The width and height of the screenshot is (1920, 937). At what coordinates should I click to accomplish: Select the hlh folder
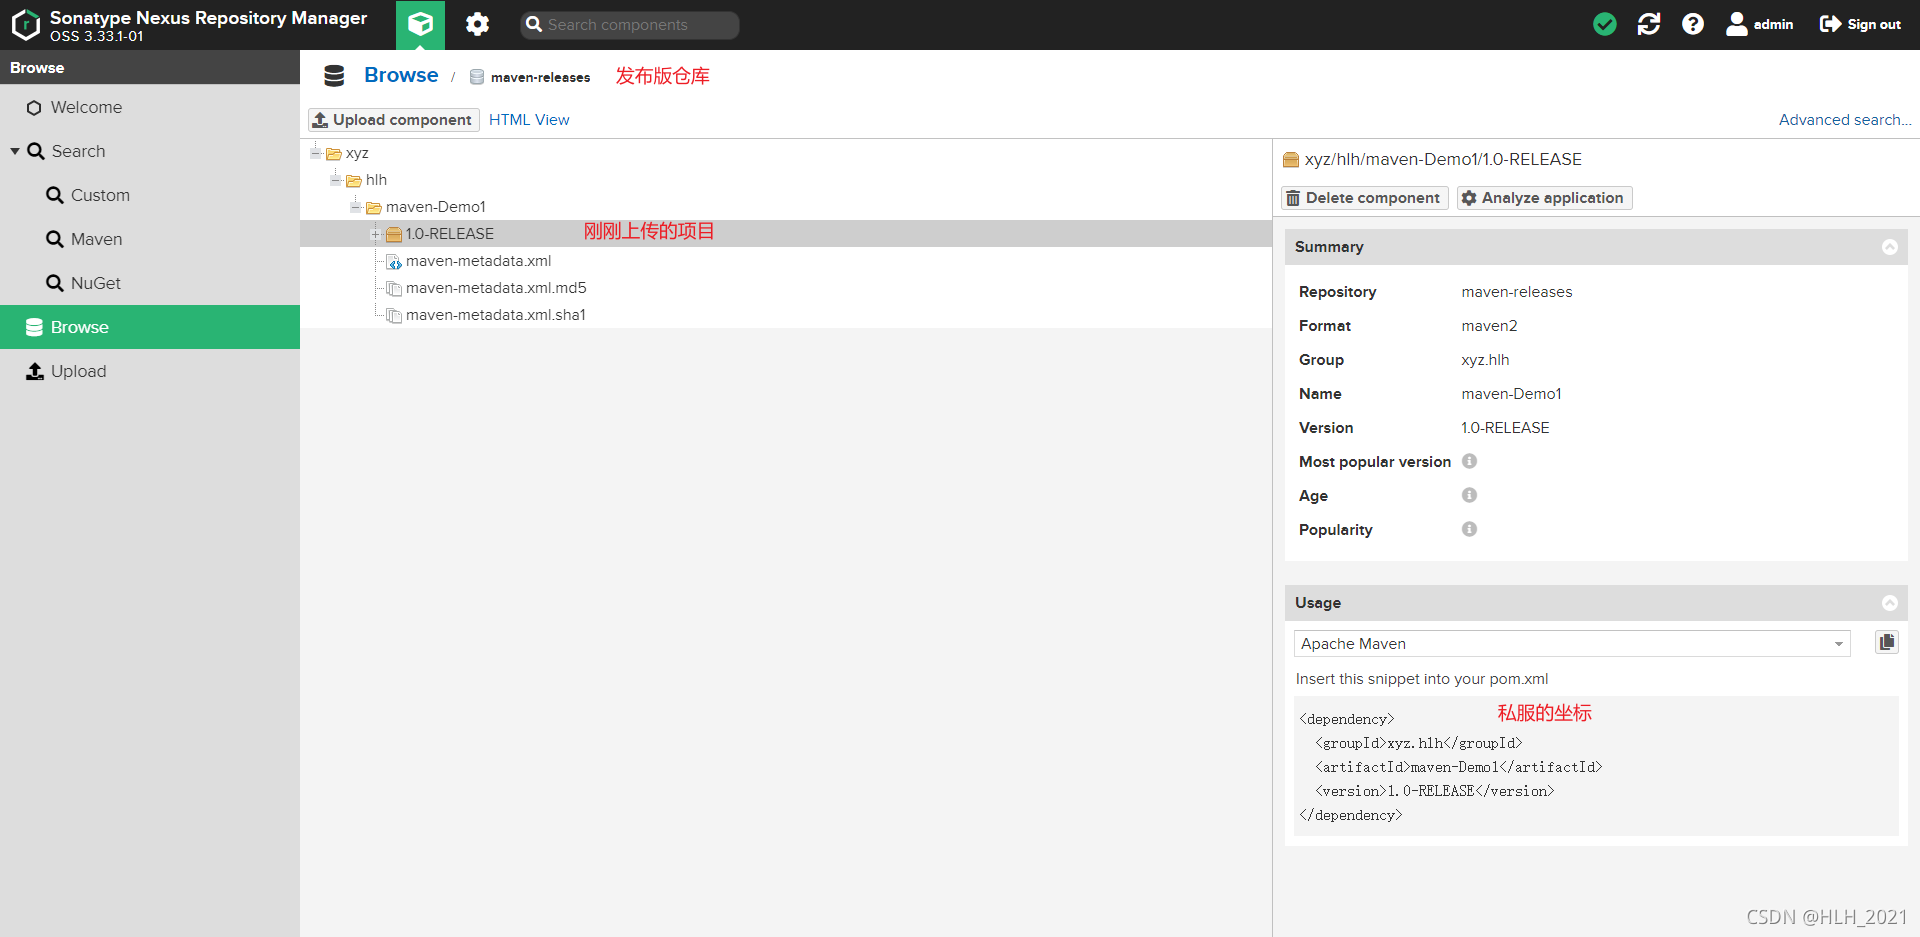[x=376, y=180]
